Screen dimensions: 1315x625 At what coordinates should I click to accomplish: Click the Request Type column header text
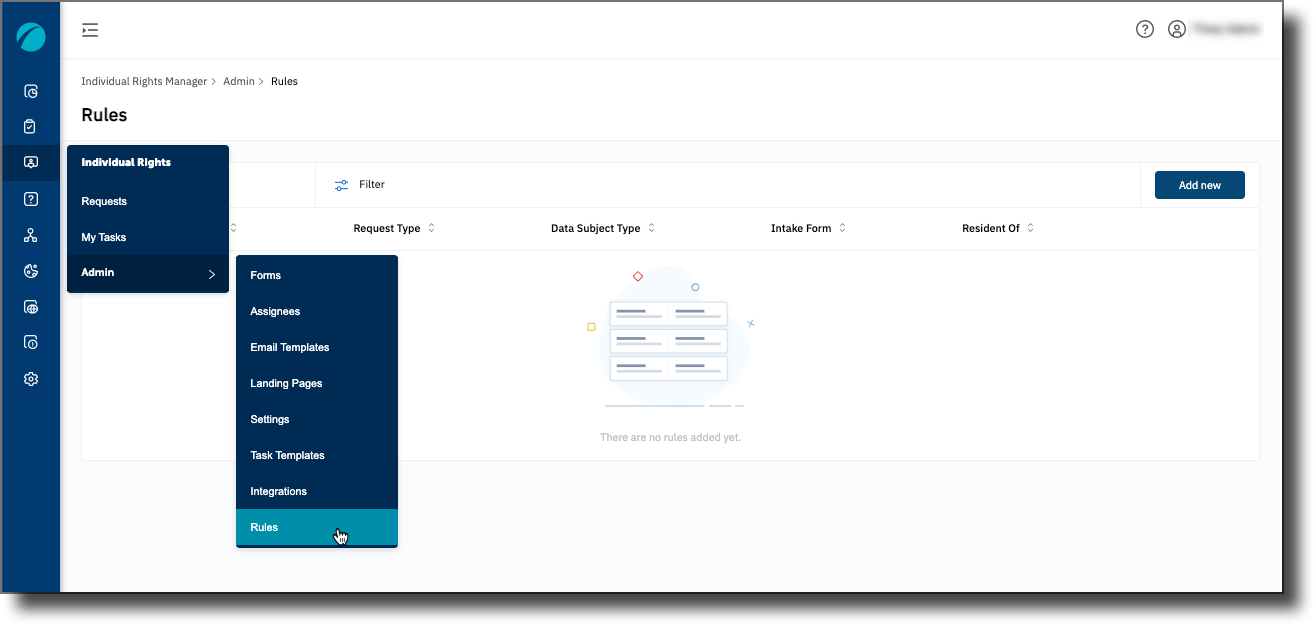387,228
